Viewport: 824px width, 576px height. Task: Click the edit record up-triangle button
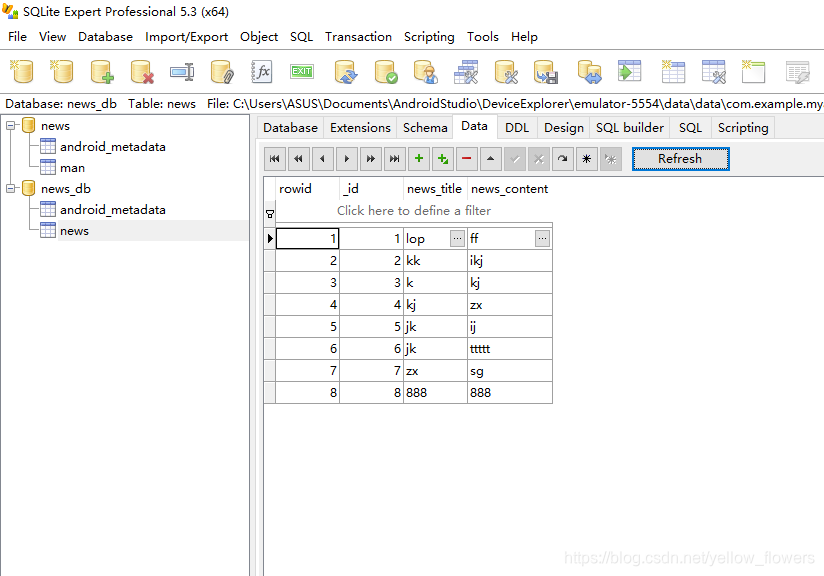490,159
